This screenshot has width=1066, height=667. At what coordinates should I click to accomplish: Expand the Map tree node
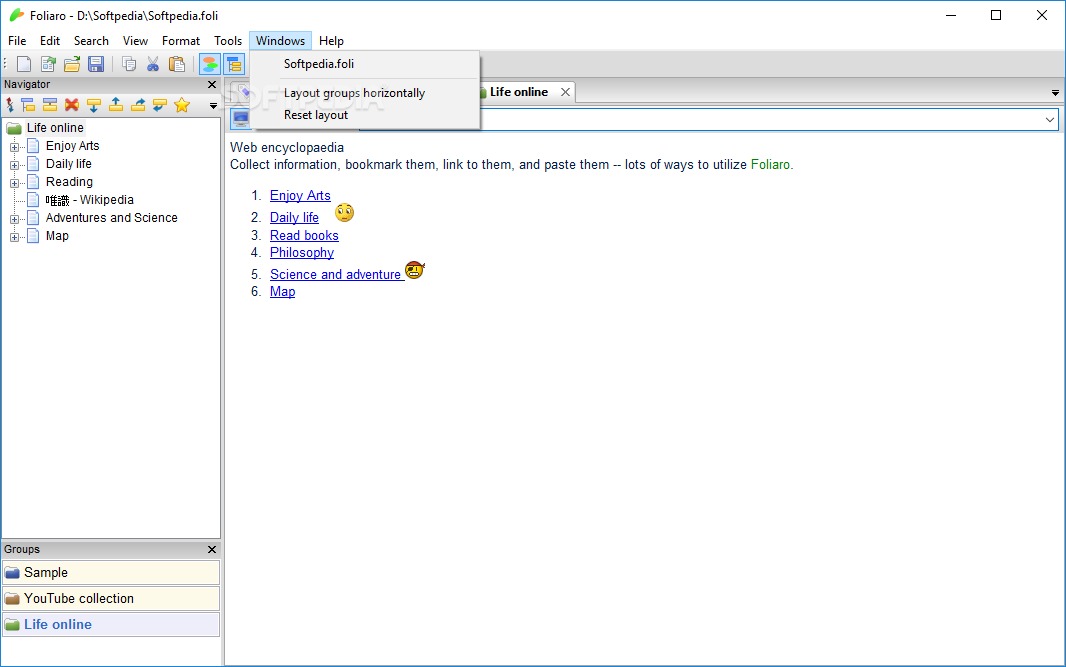(14, 237)
